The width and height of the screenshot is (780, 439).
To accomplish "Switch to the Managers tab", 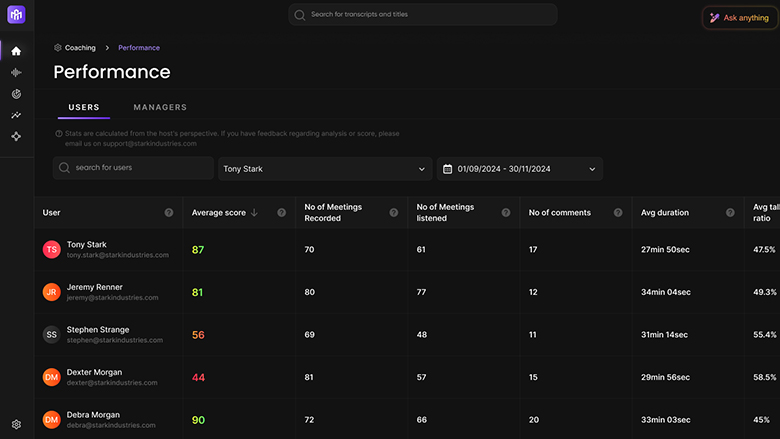I will click(x=160, y=107).
